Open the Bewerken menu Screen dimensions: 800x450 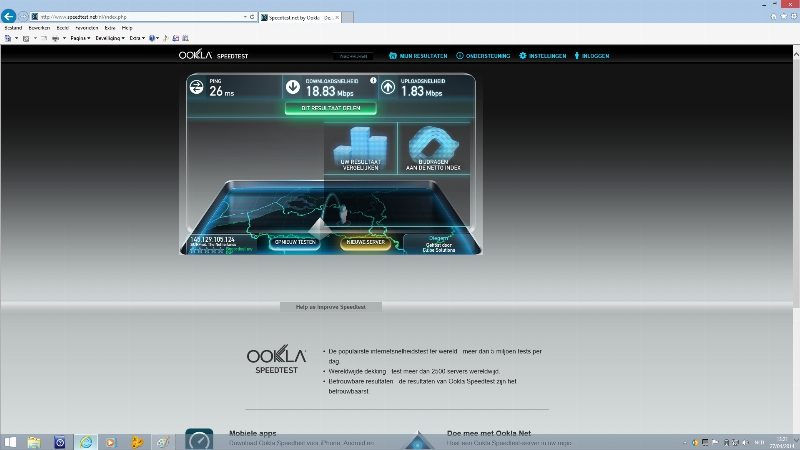39,28
